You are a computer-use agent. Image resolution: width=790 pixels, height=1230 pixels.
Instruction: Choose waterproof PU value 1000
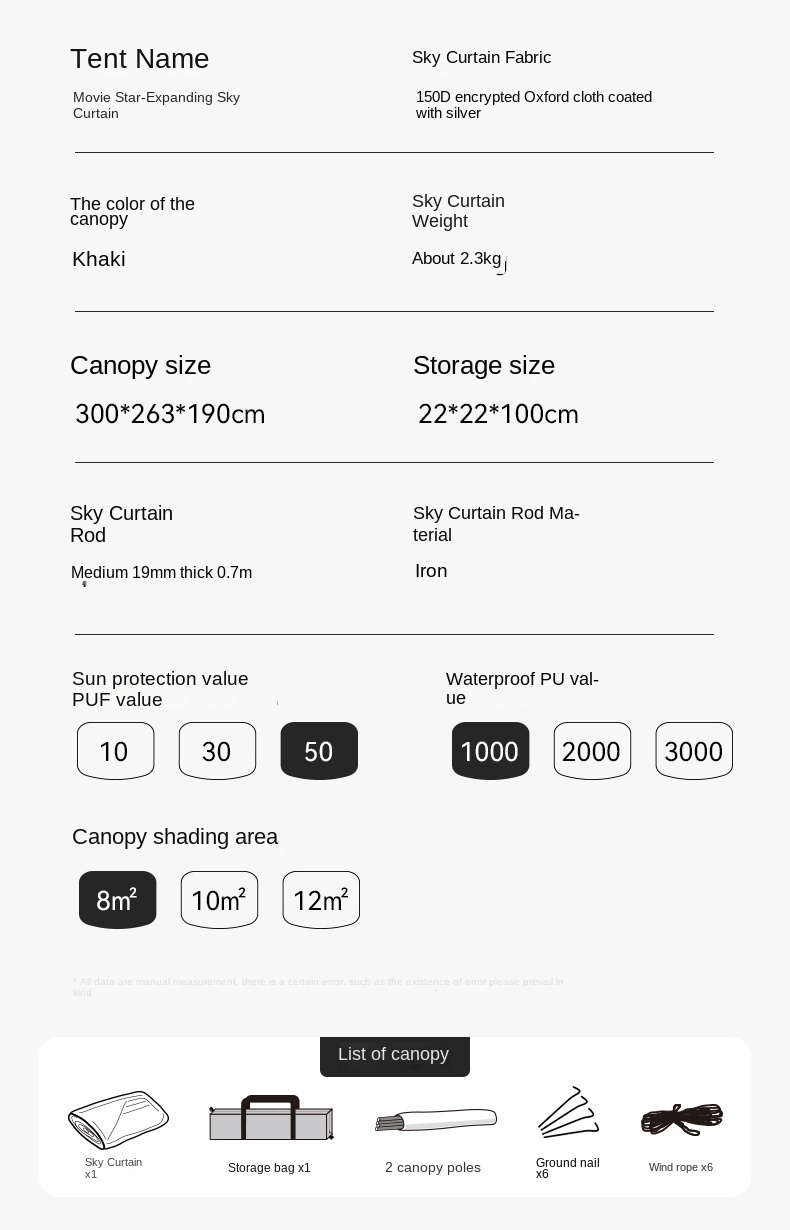pyautogui.click(x=490, y=750)
